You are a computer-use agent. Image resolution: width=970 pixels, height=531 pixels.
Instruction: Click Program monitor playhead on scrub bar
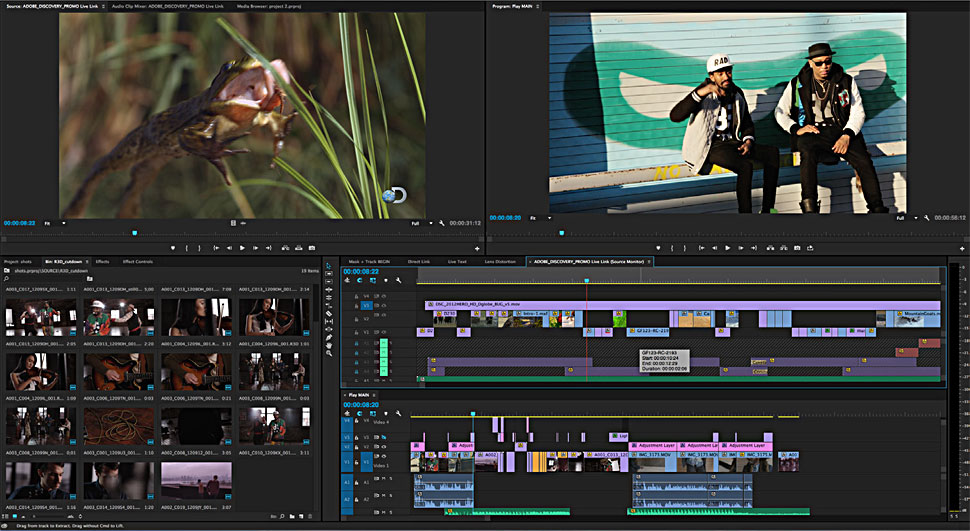pos(562,233)
